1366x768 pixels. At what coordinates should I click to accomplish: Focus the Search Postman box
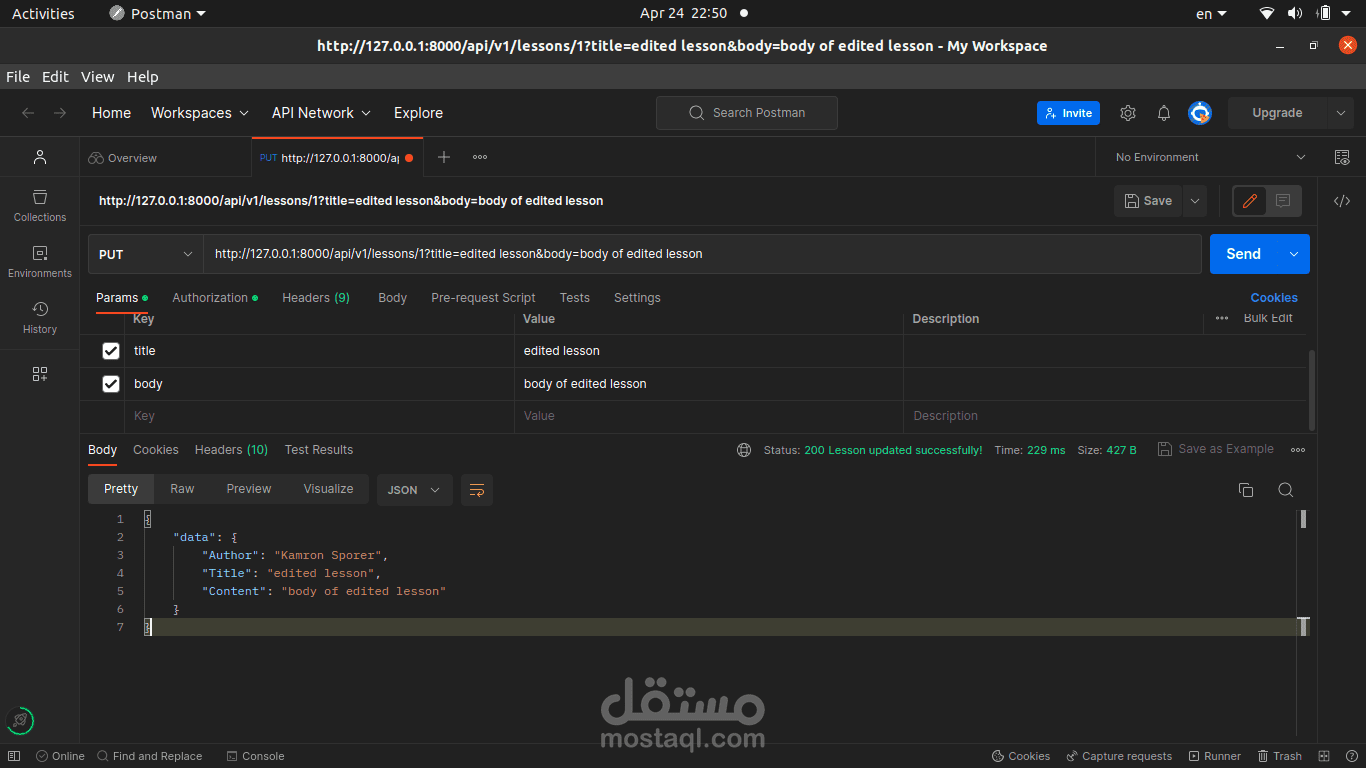[x=747, y=113]
